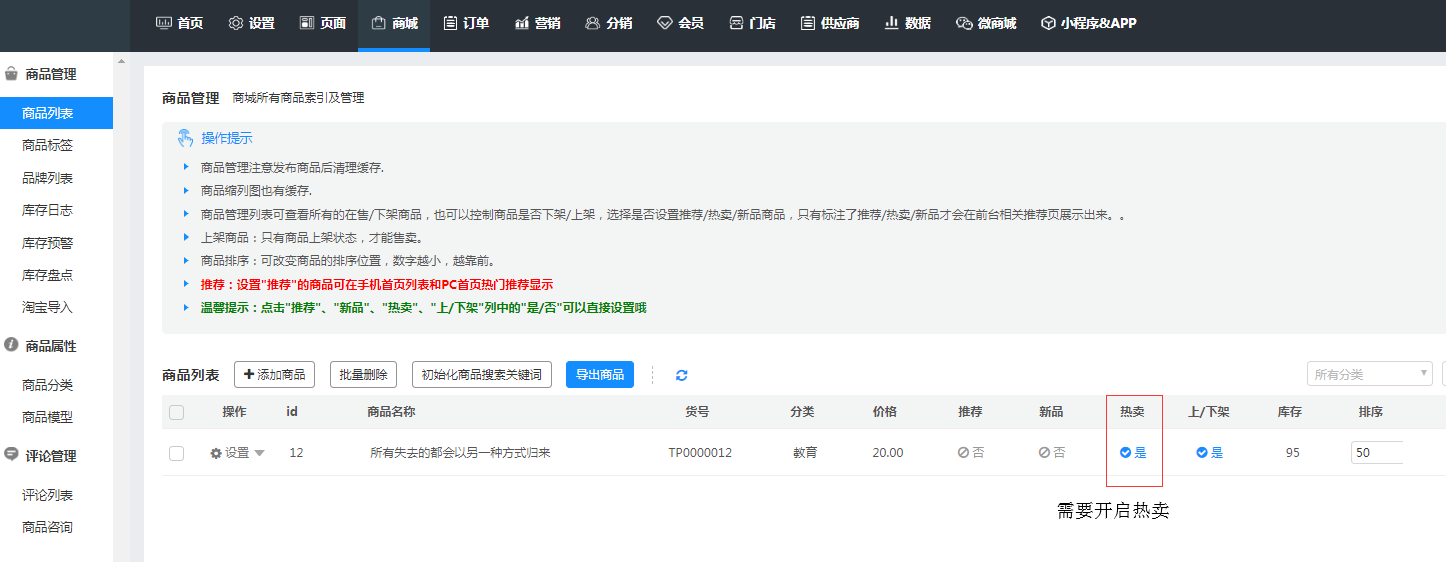
Task: Click the gear icon in the product row
Action: [216, 453]
